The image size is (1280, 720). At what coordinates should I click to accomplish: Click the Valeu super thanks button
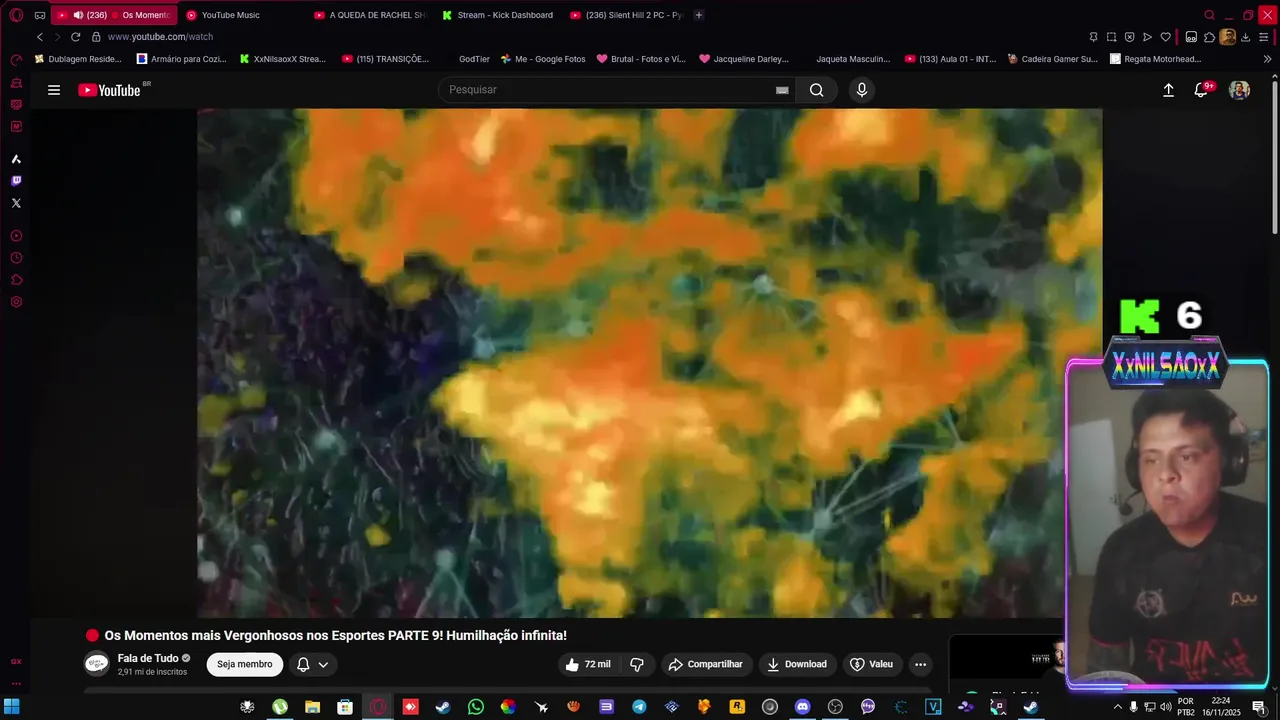[x=871, y=664]
